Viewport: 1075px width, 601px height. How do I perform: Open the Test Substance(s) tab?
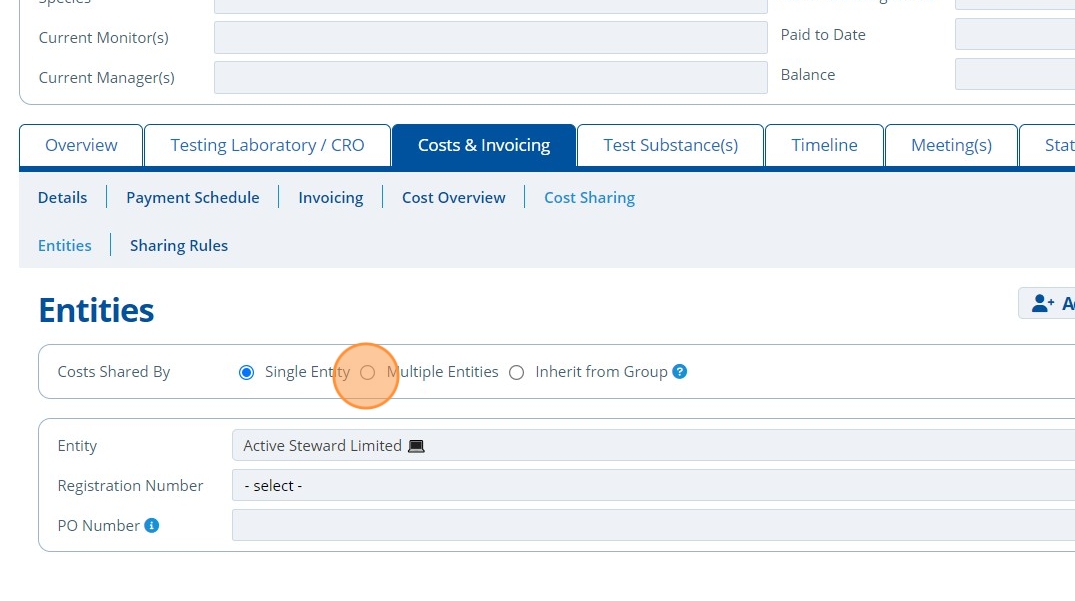pyautogui.click(x=671, y=145)
